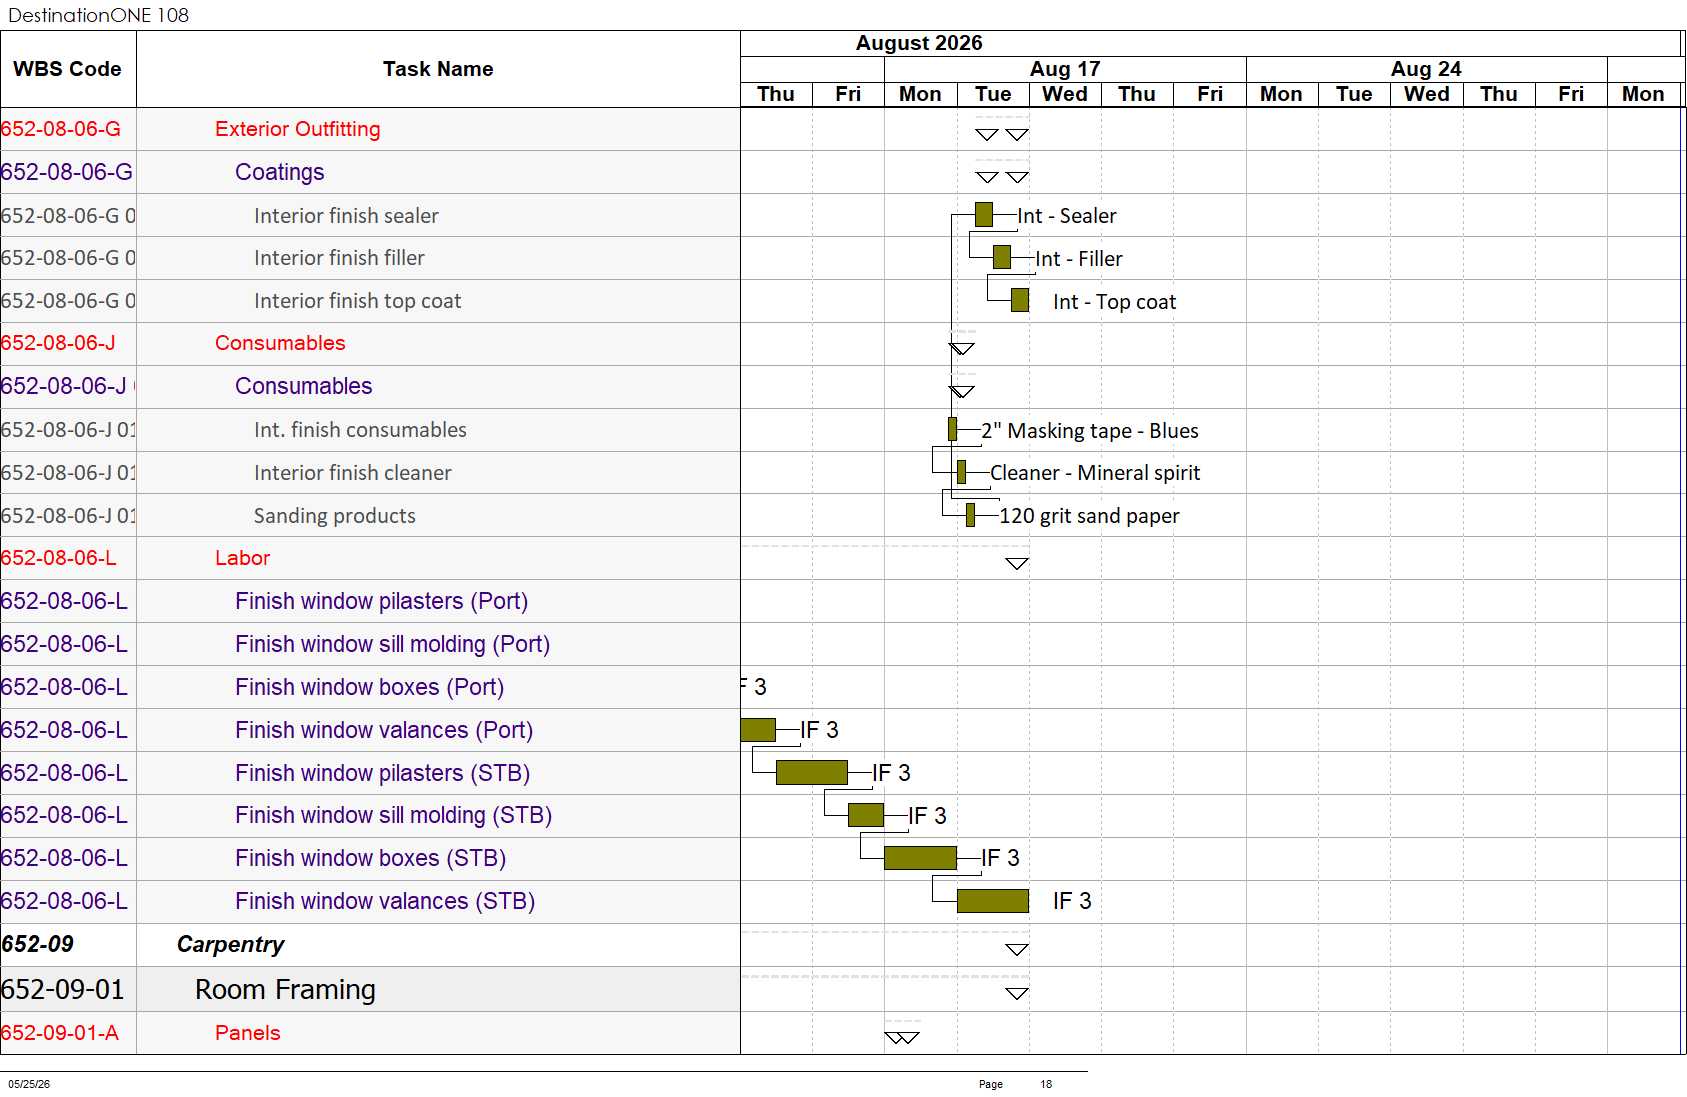Click the Aug 17 week header
This screenshot has width=1687, height=1097.
pos(1065,69)
